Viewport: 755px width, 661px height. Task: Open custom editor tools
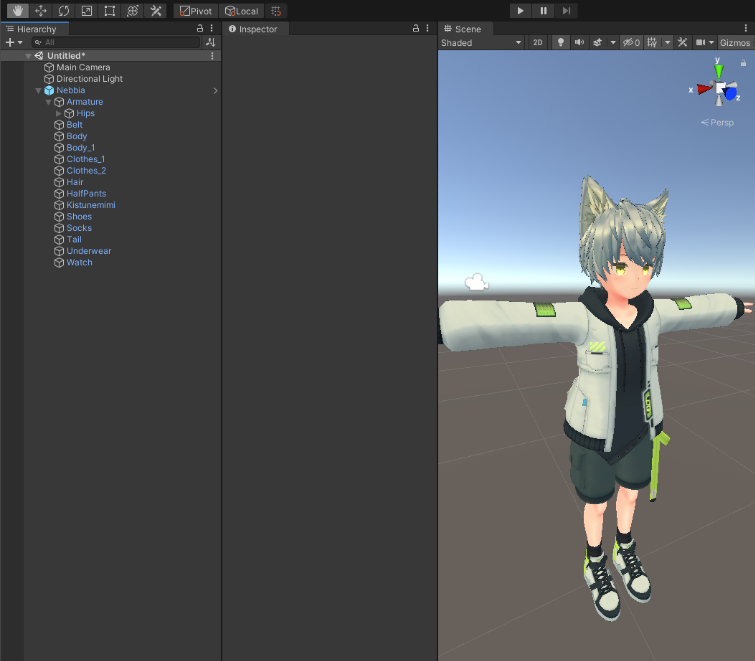pyautogui.click(x=156, y=11)
